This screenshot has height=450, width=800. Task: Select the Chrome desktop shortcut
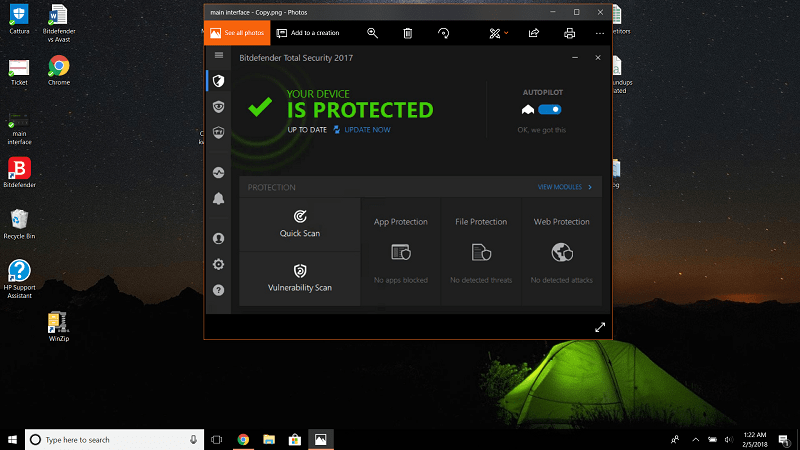(59, 70)
